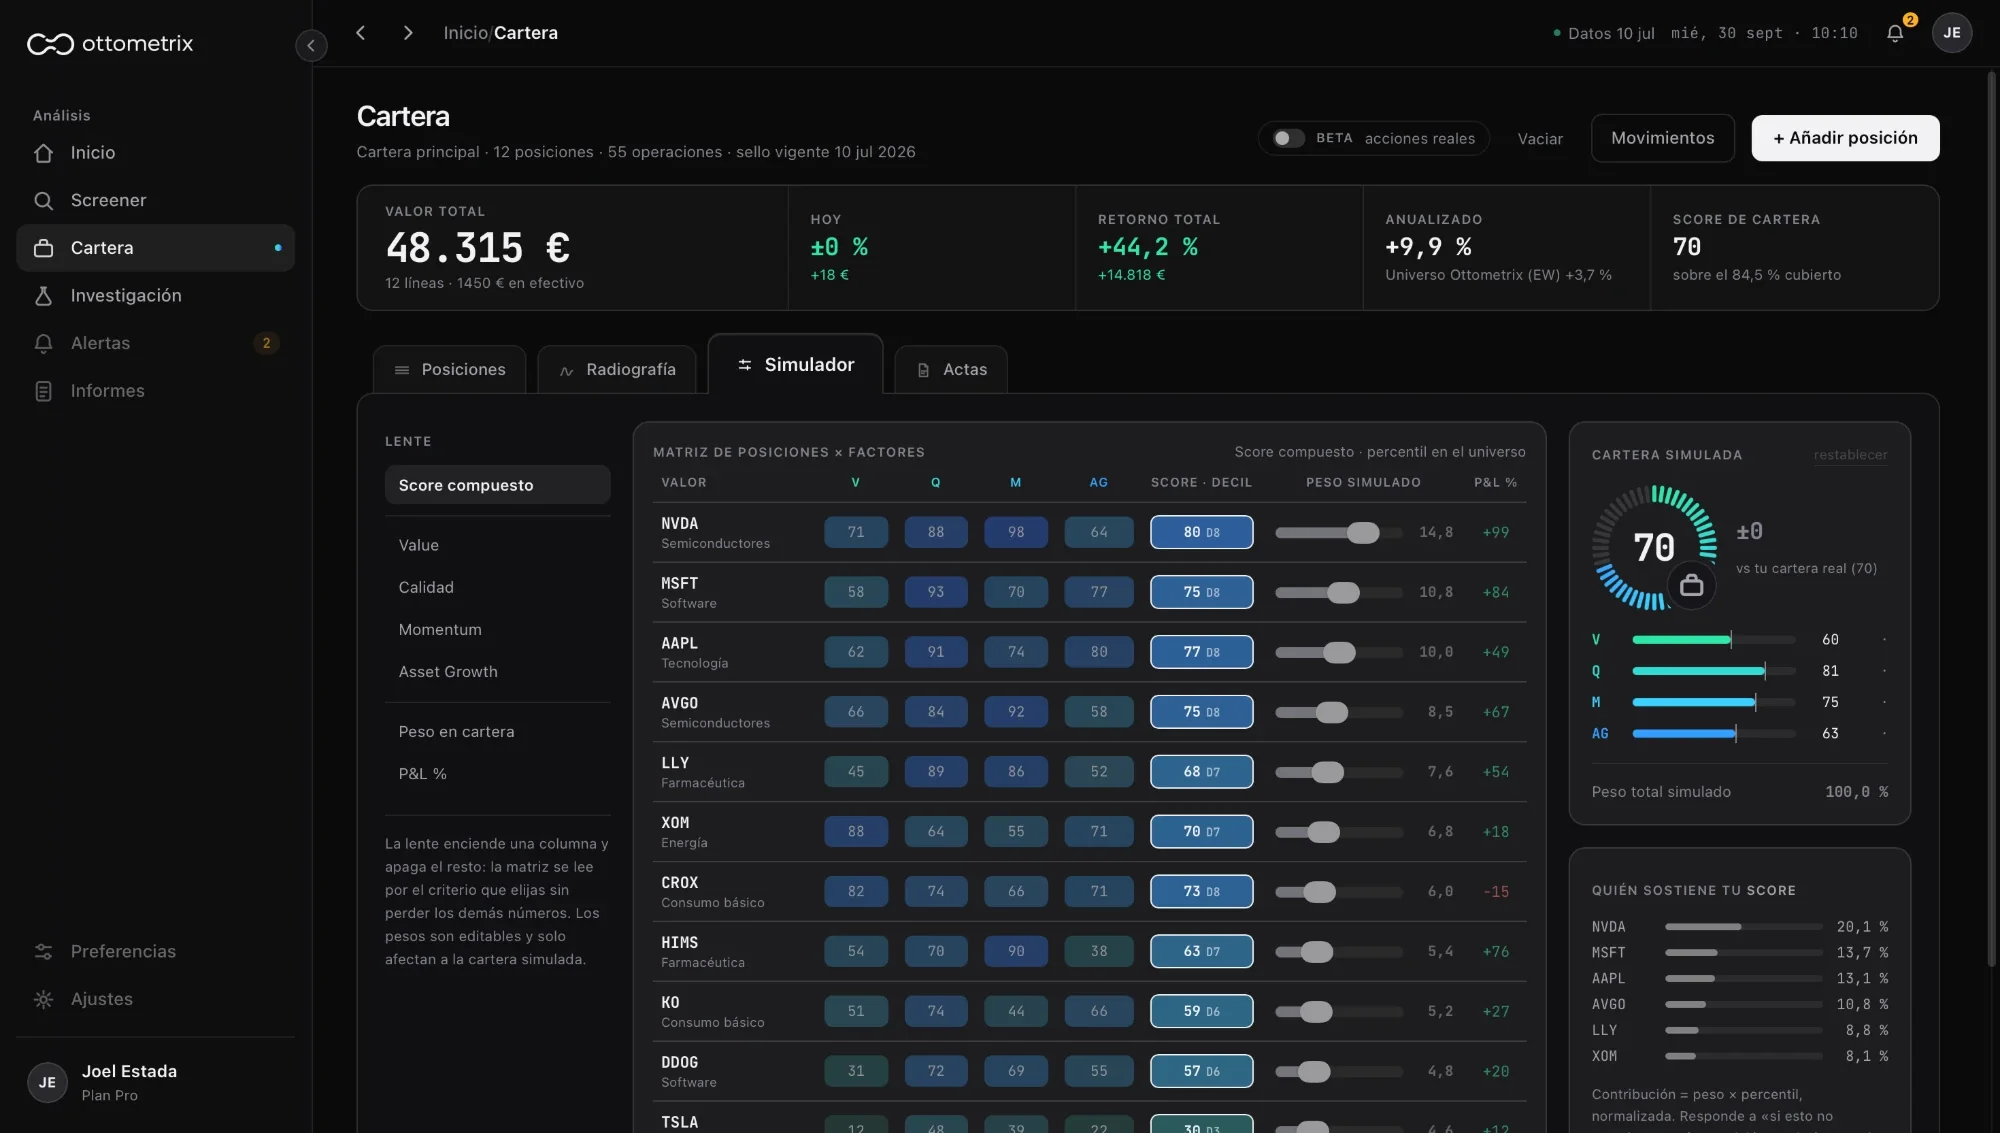Click the XOM score 70 D7 cell
Image resolution: width=2000 pixels, height=1133 pixels.
[x=1201, y=832]
